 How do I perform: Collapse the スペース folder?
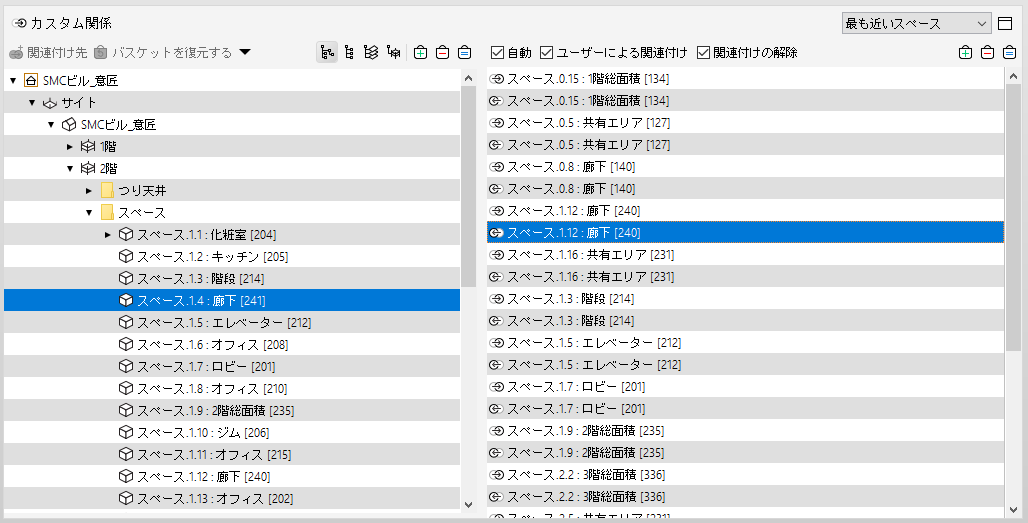(89, 212)
